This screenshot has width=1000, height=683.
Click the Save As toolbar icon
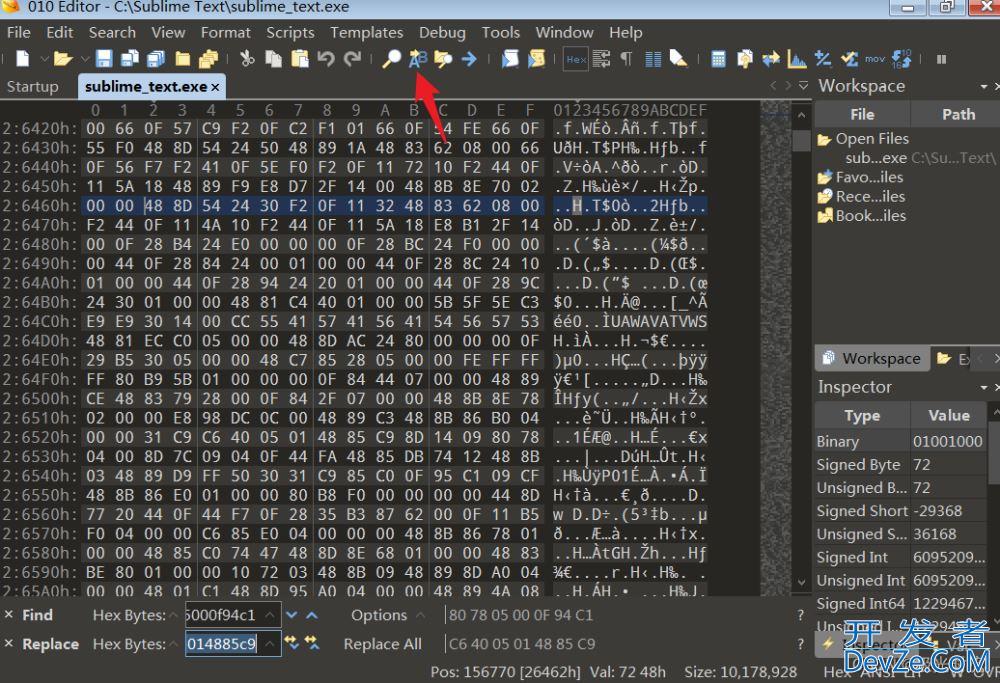pyautogui.click(x=129, y=59)
